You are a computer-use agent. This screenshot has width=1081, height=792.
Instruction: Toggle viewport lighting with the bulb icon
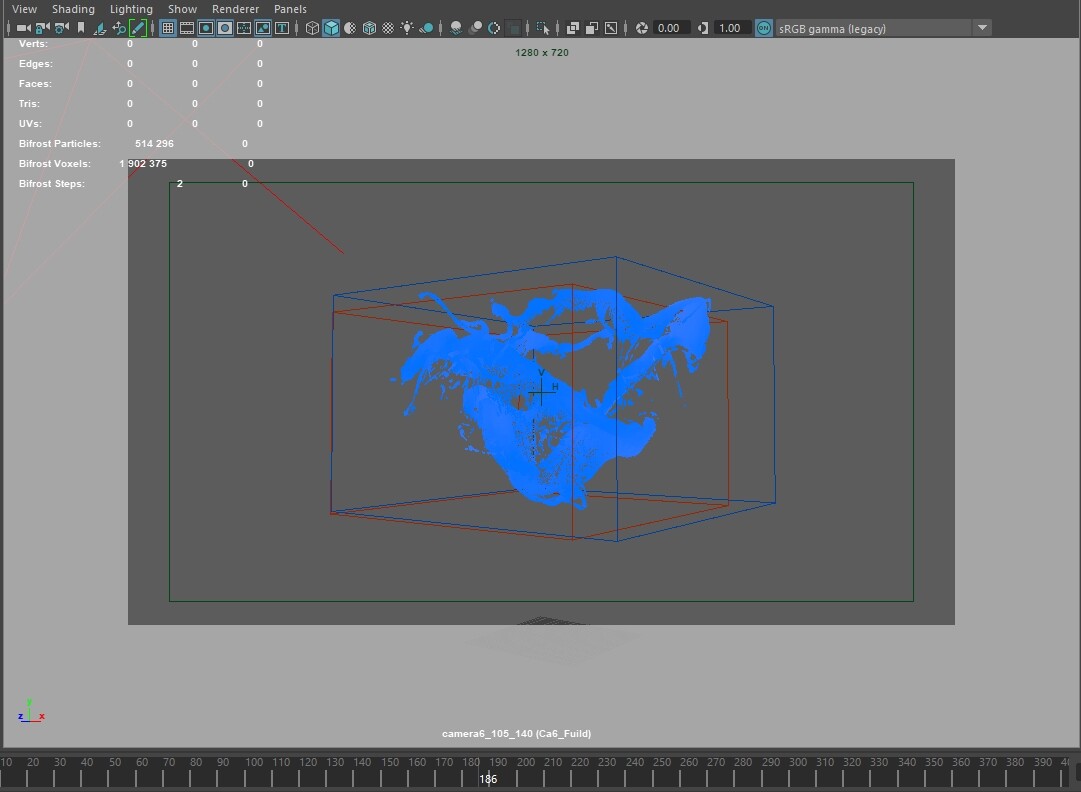[408, 28]
